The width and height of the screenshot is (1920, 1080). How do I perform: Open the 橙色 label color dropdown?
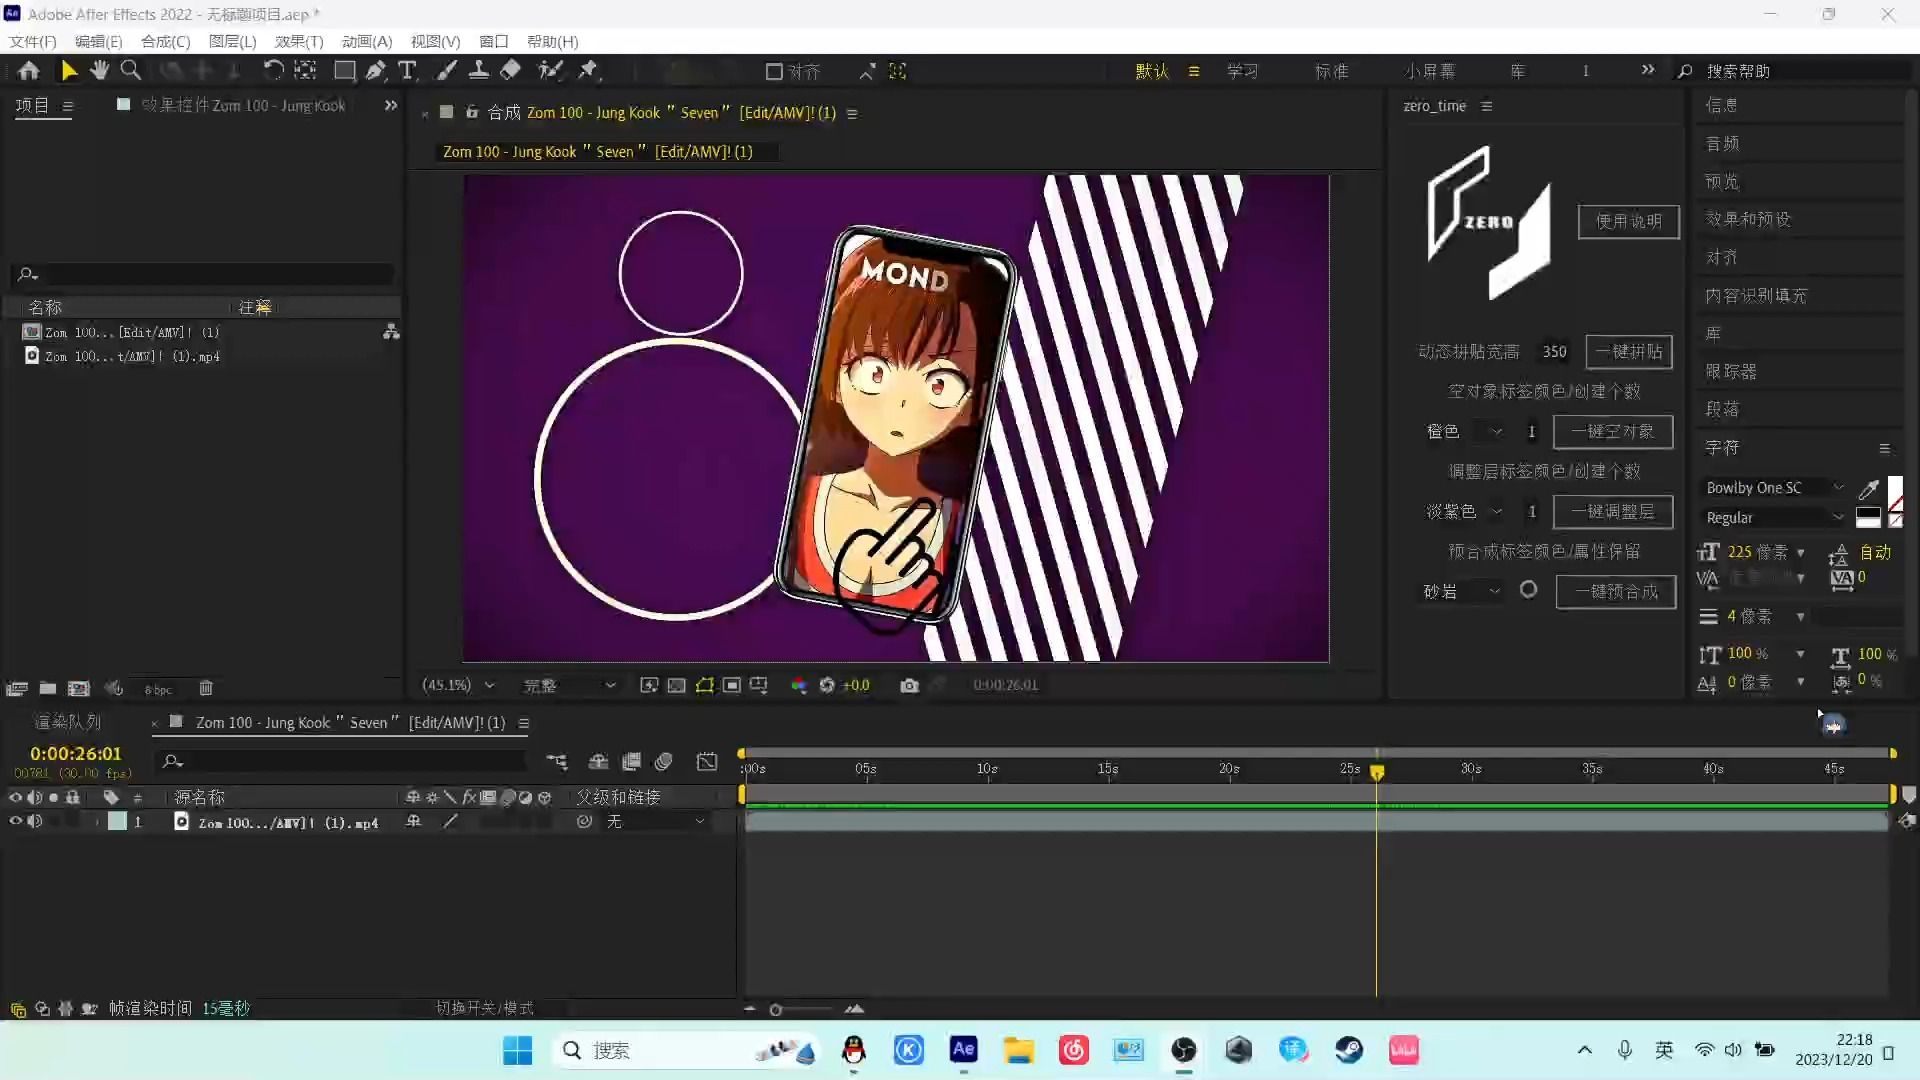[x=1464, y=431]
